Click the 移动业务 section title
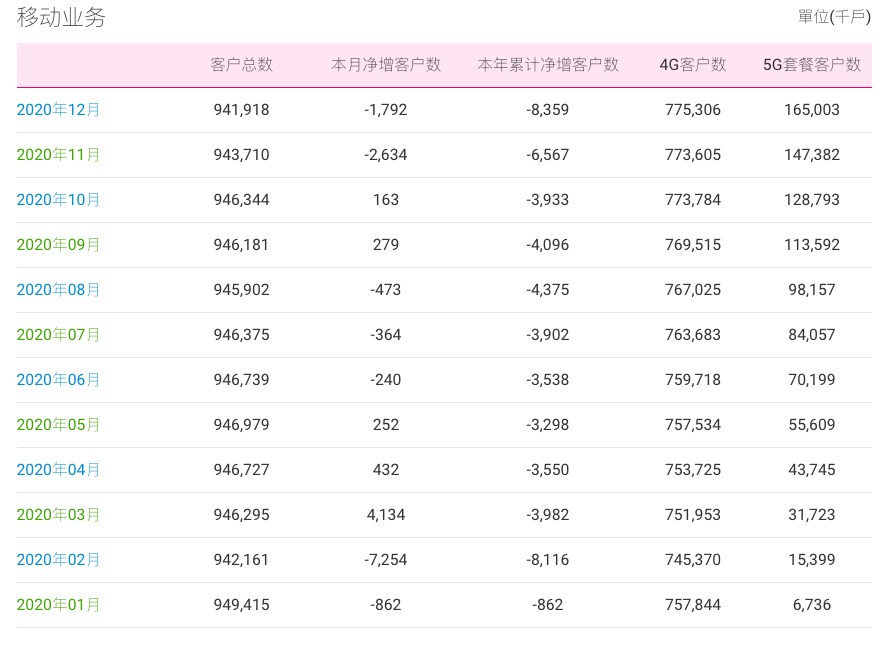 [61, 17]
